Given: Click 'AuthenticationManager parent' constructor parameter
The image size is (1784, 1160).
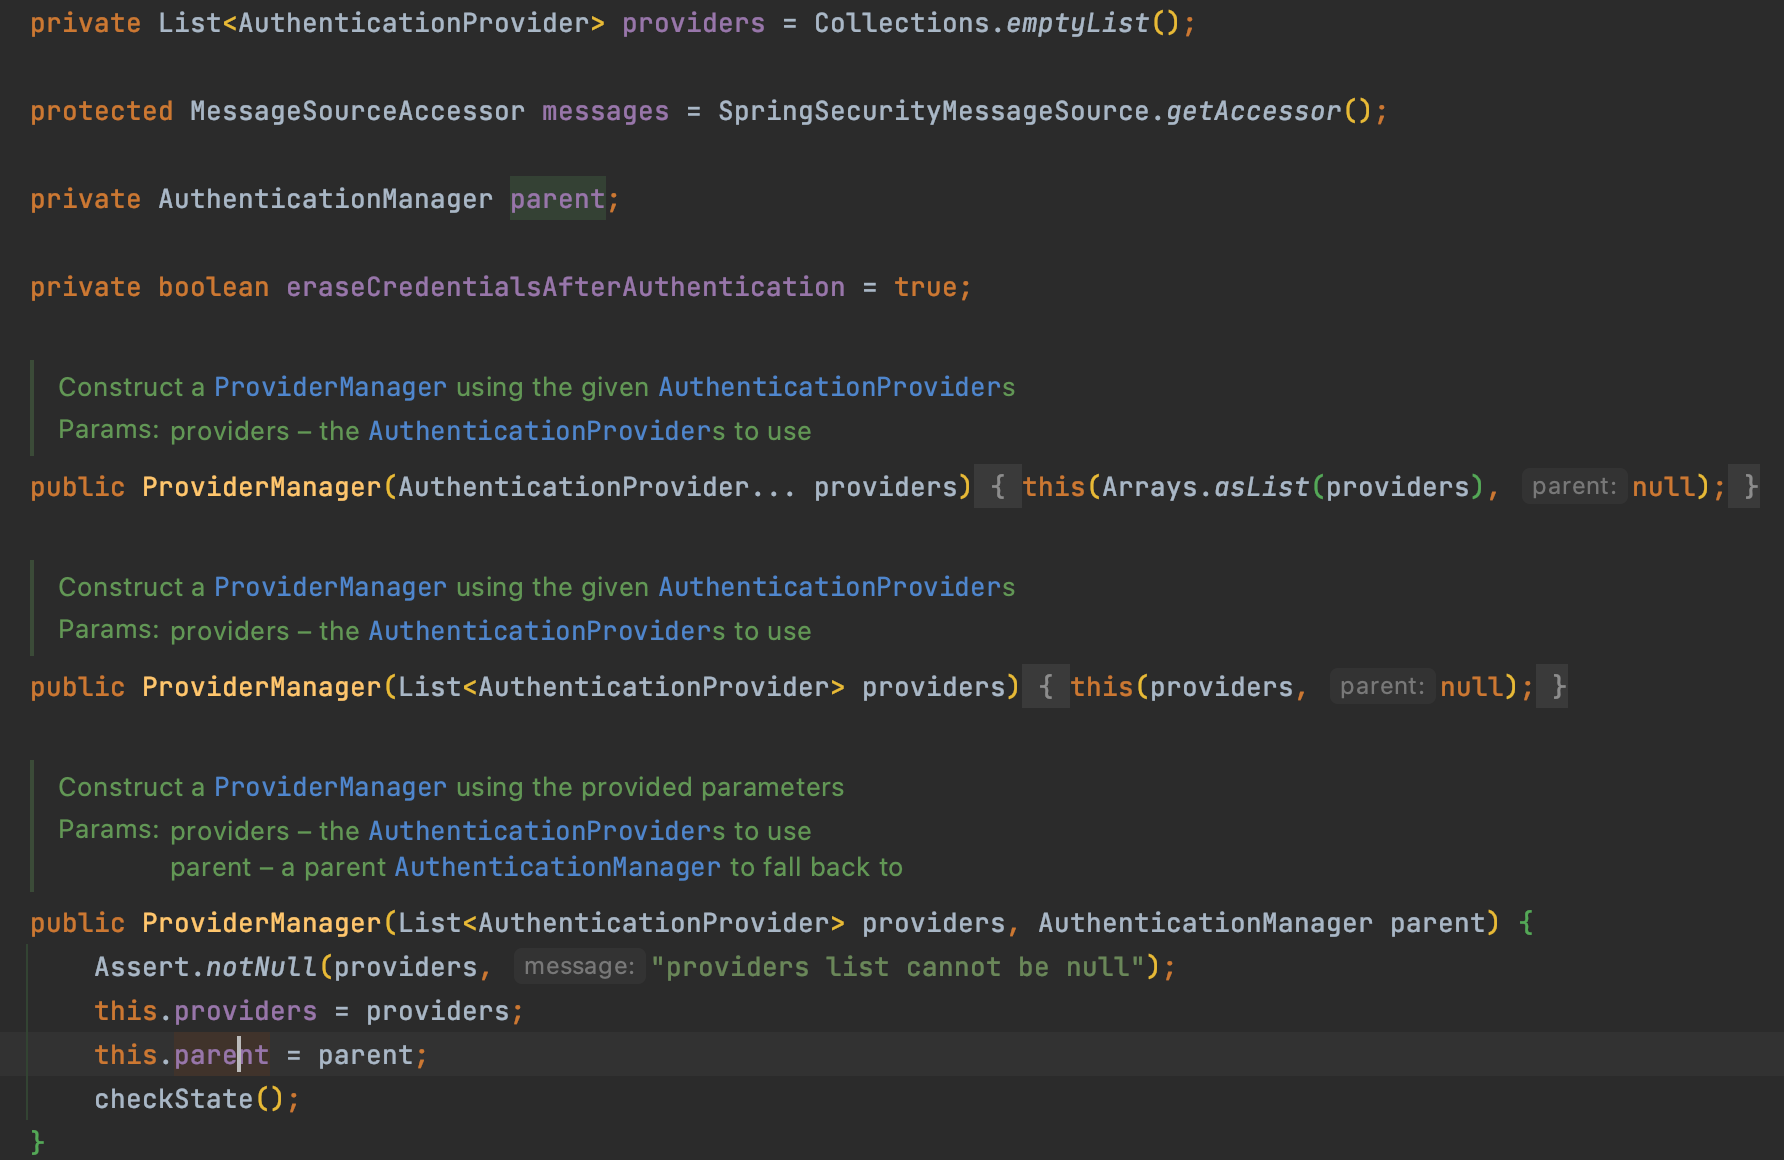Looking at the screenshot, I should click(x=1261, y=923).
